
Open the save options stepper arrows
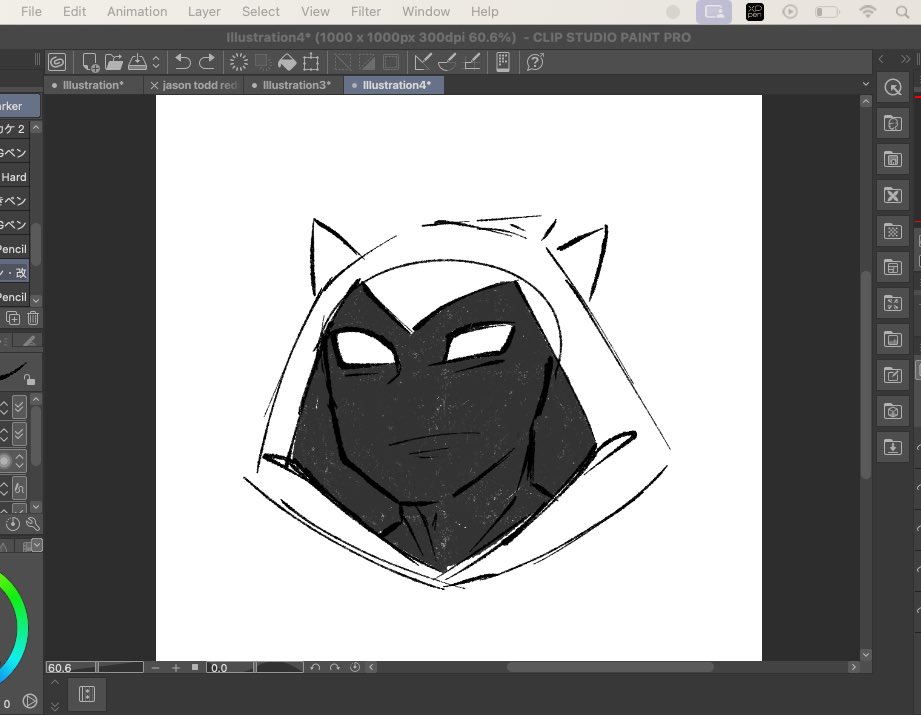[x=156, y=62]
